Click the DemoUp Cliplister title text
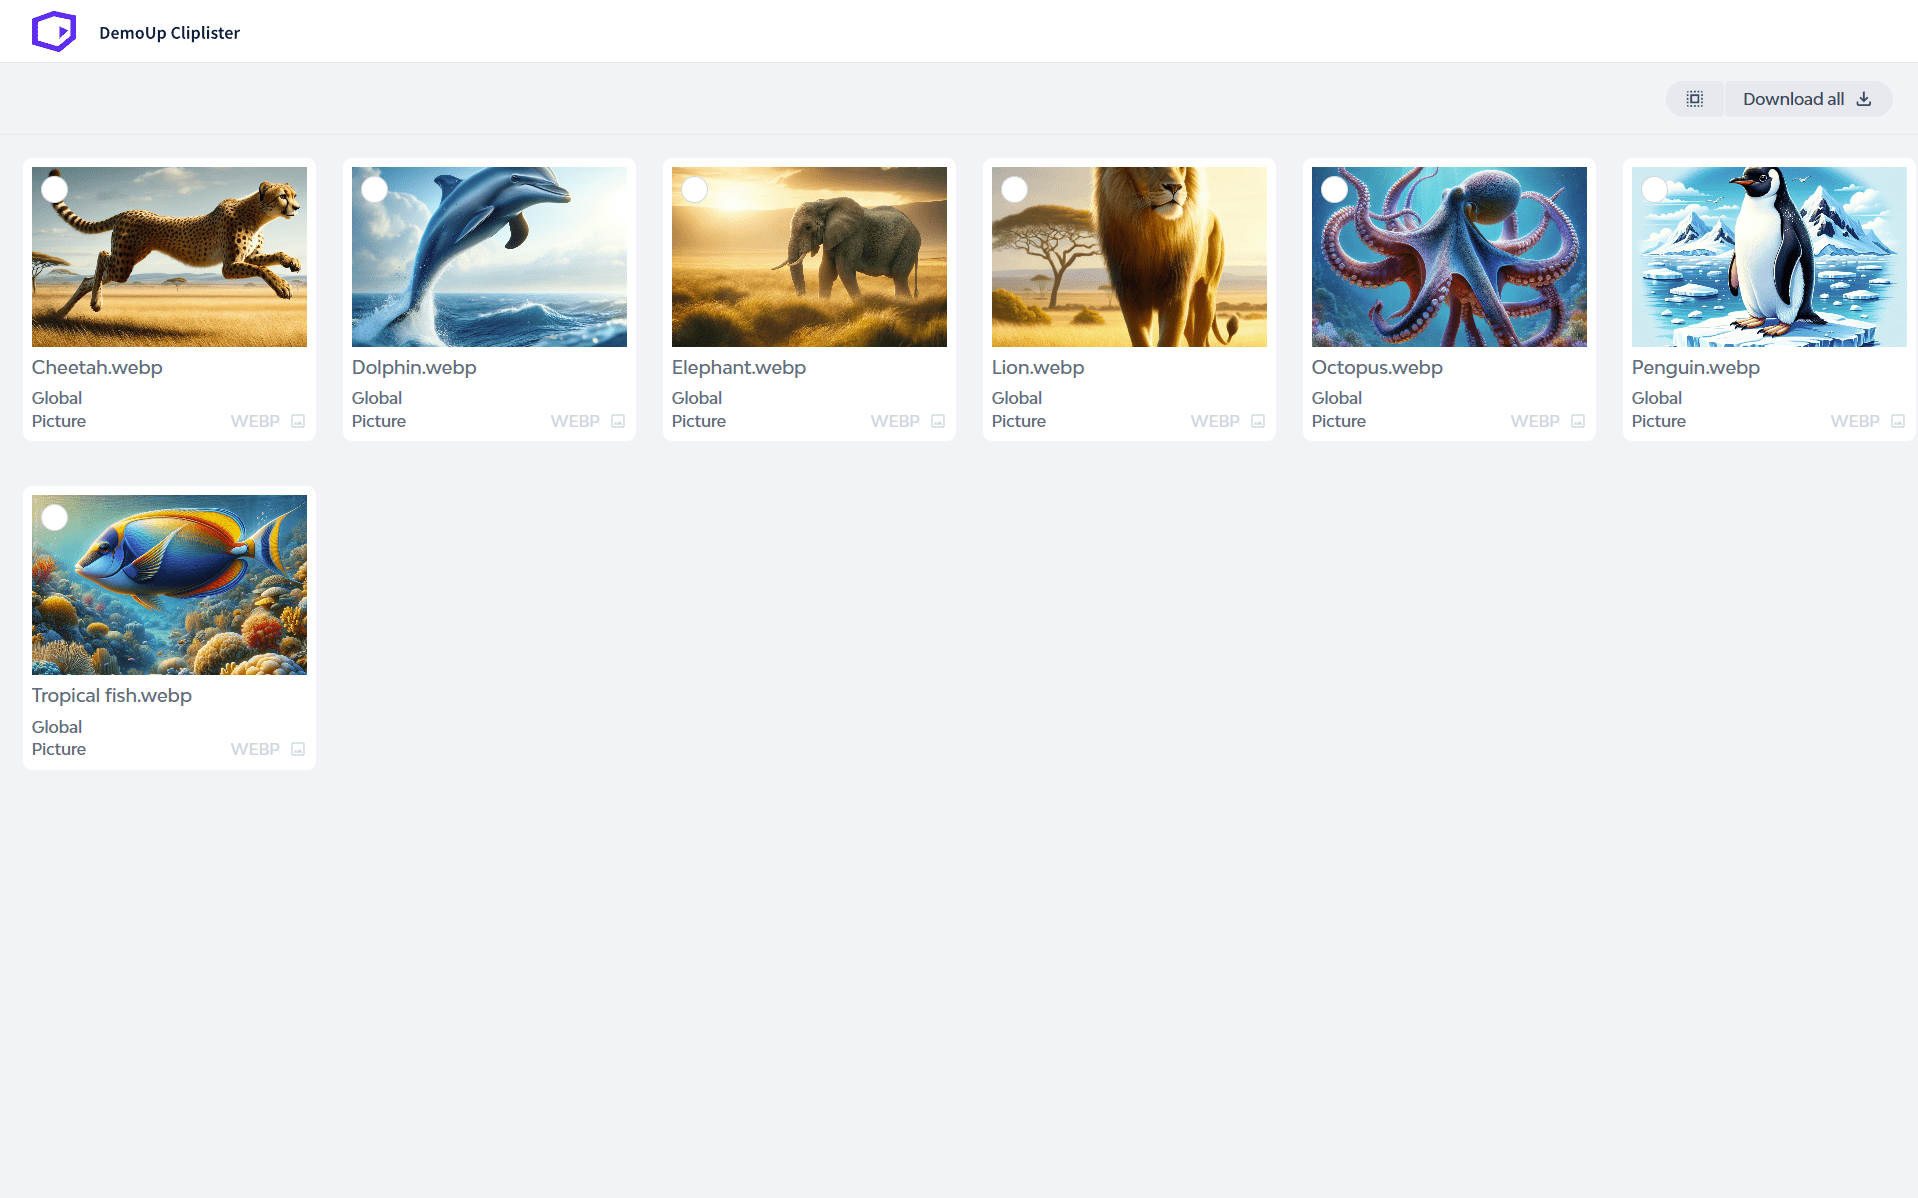 point(169,33)
